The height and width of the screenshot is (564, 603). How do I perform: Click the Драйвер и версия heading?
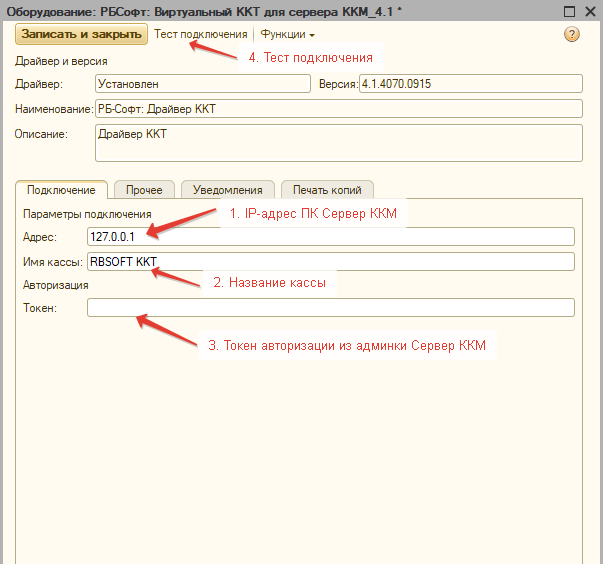tap(61, 61)
